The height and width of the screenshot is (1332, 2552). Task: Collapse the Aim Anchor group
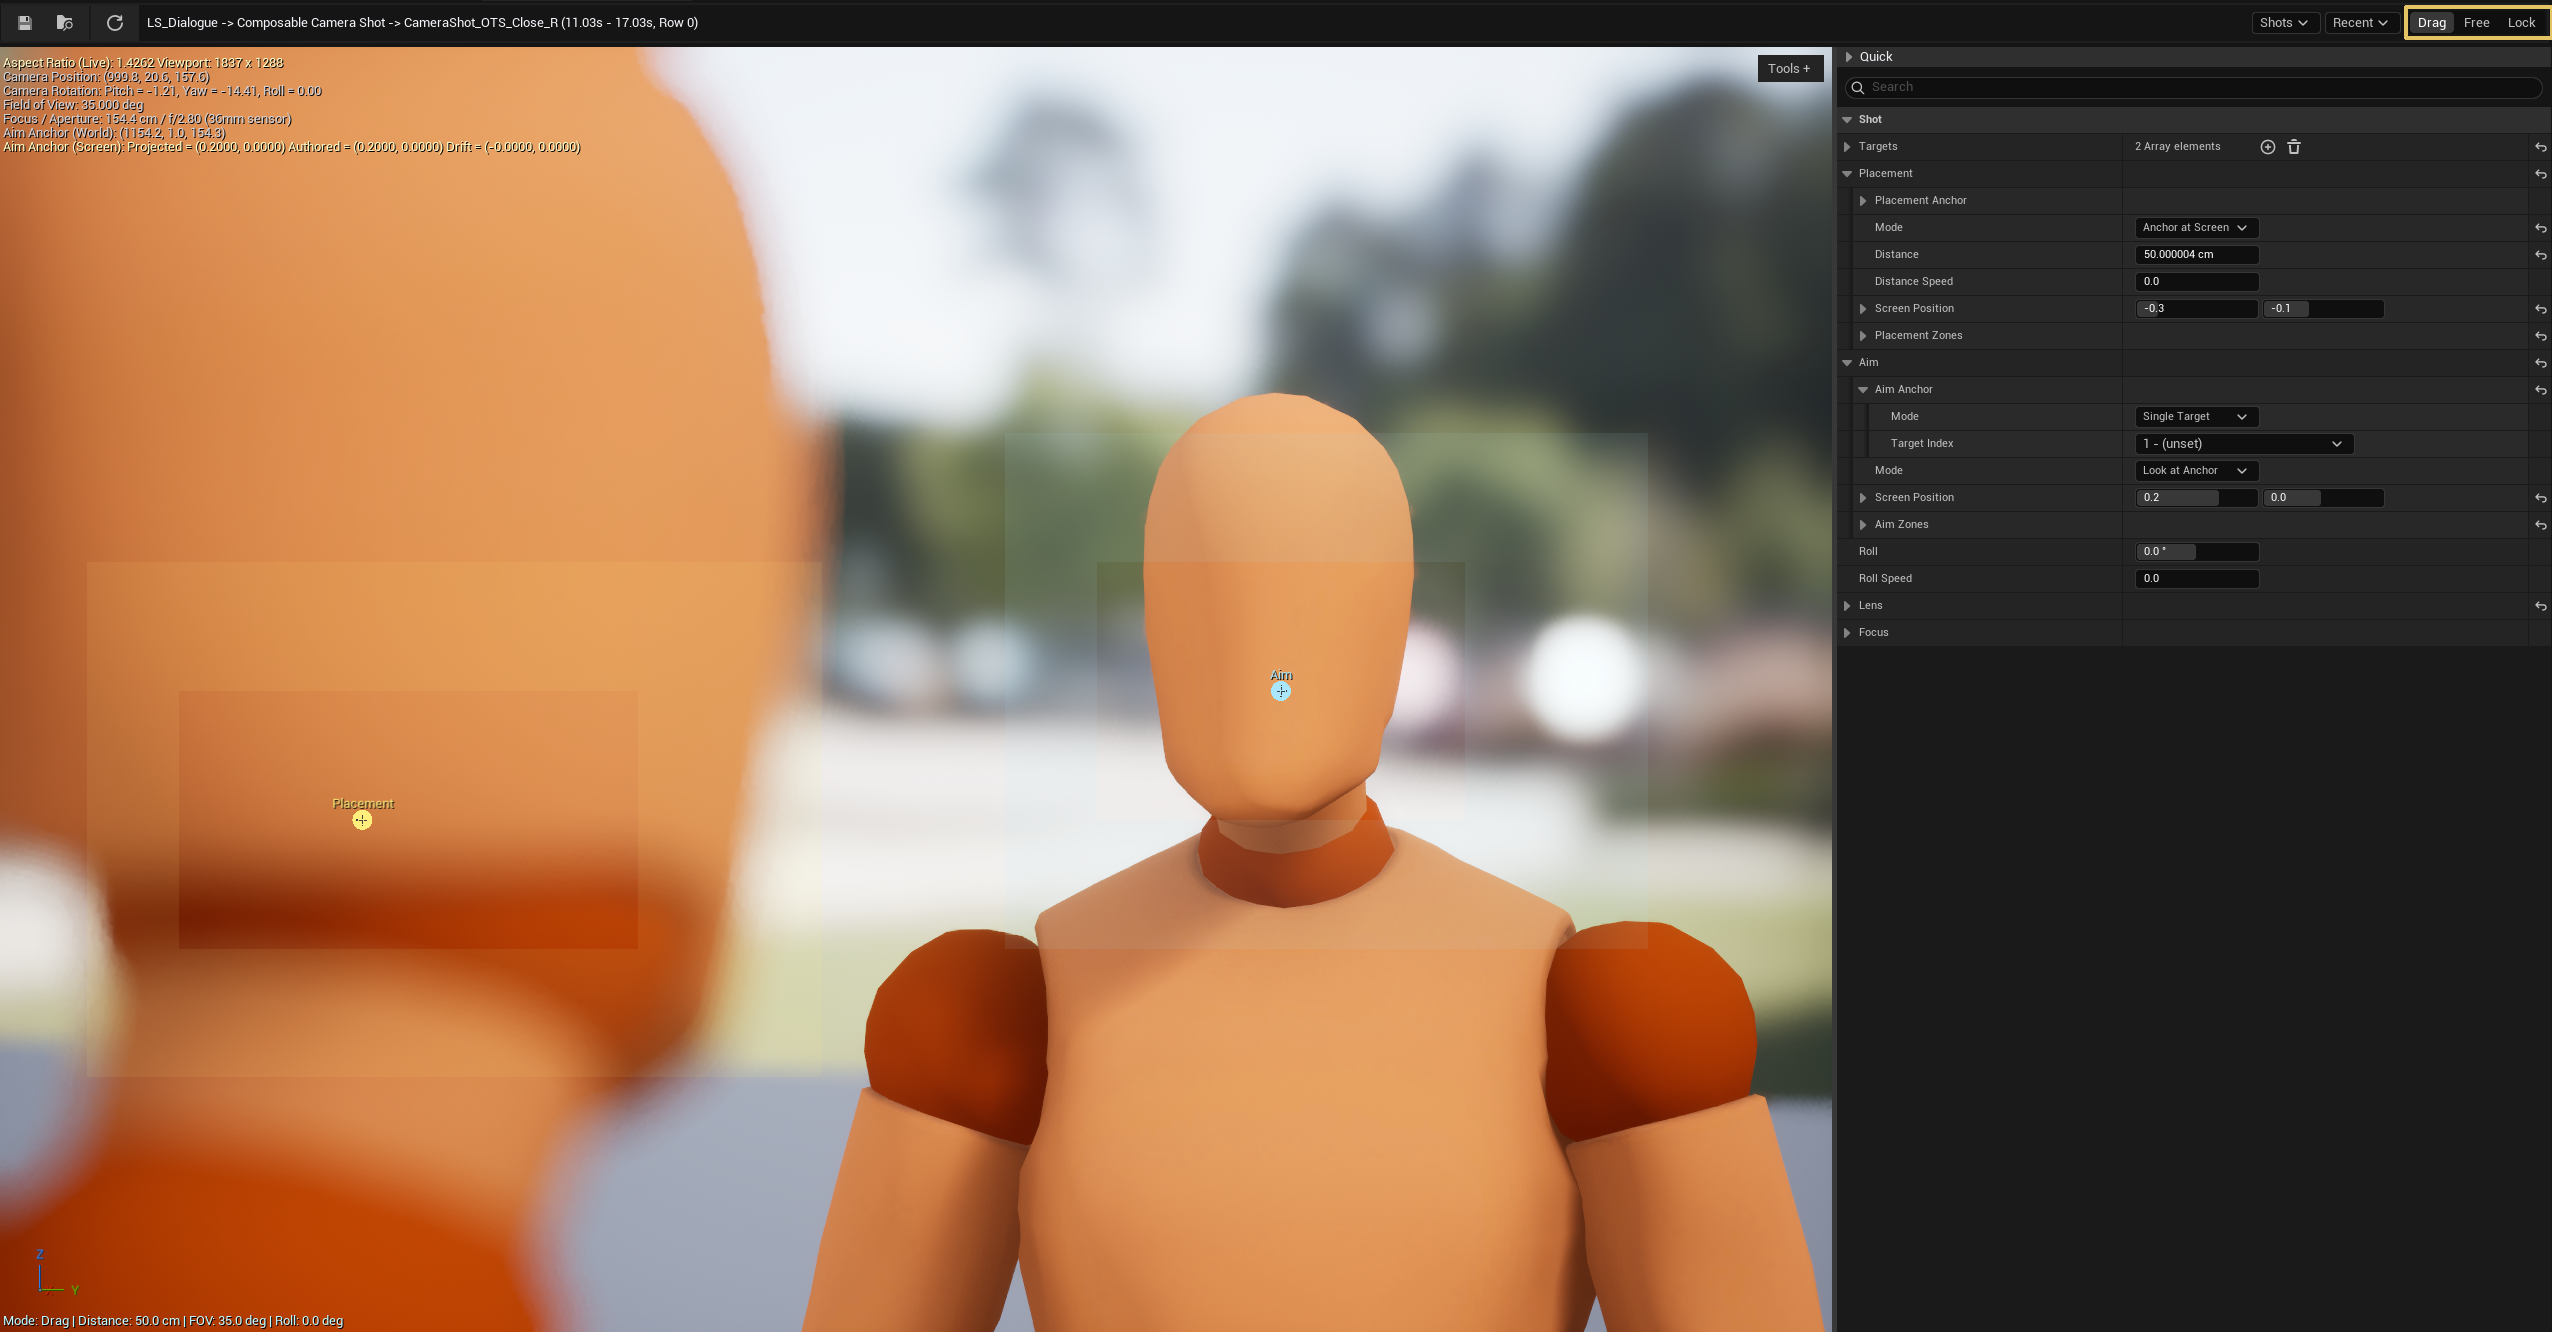(1863, 390)
